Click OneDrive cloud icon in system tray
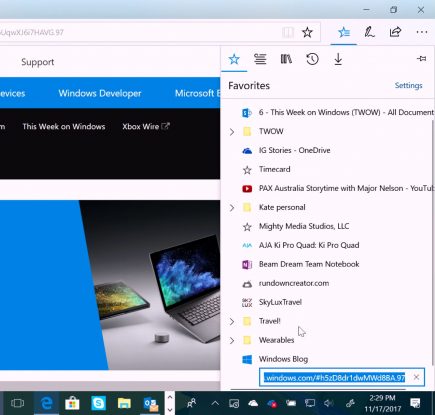 click(253, 403)
